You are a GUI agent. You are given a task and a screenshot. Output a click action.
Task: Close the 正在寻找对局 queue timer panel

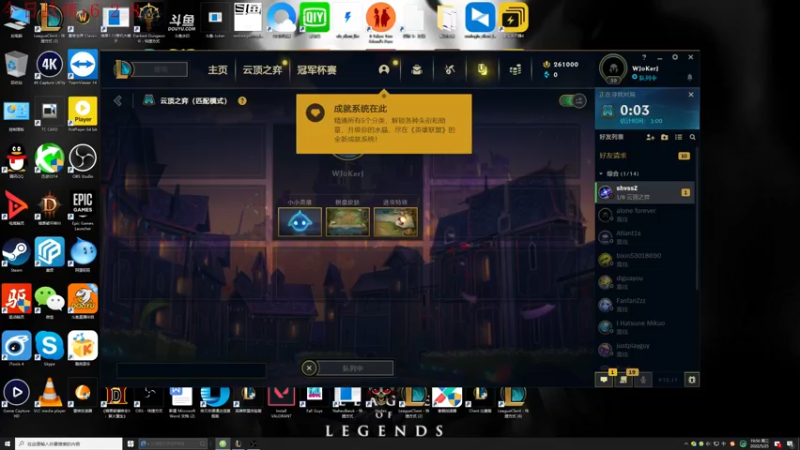pyautogui.click(x=691, y=94)
